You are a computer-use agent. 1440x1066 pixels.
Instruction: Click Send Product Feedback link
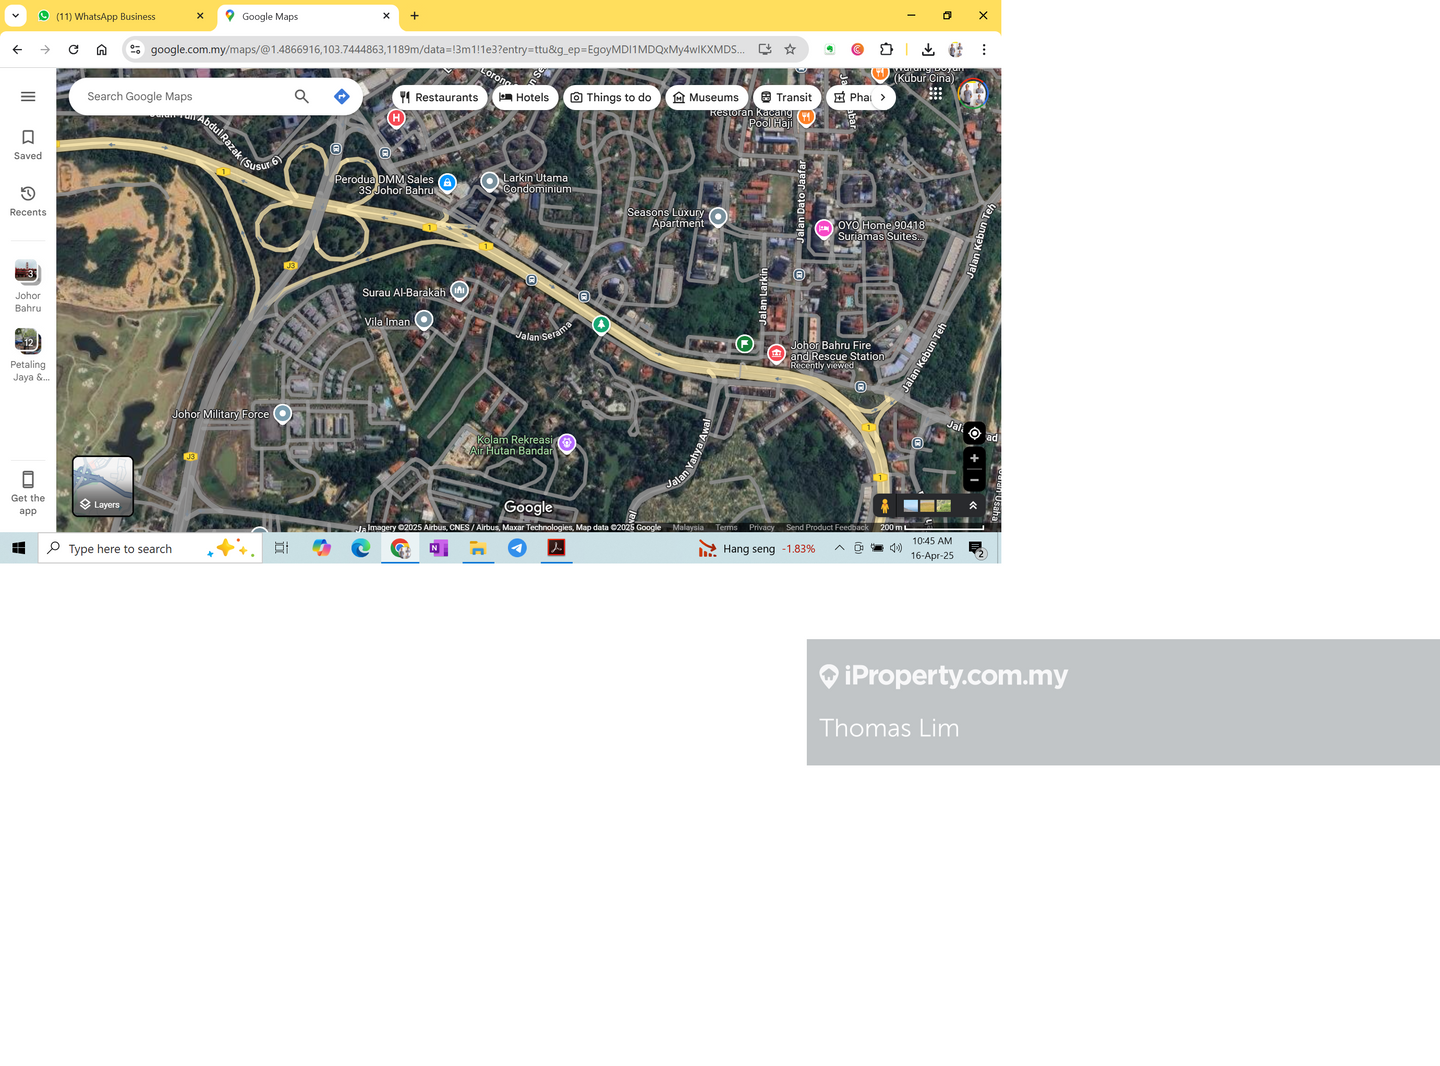tap(826, 528)
